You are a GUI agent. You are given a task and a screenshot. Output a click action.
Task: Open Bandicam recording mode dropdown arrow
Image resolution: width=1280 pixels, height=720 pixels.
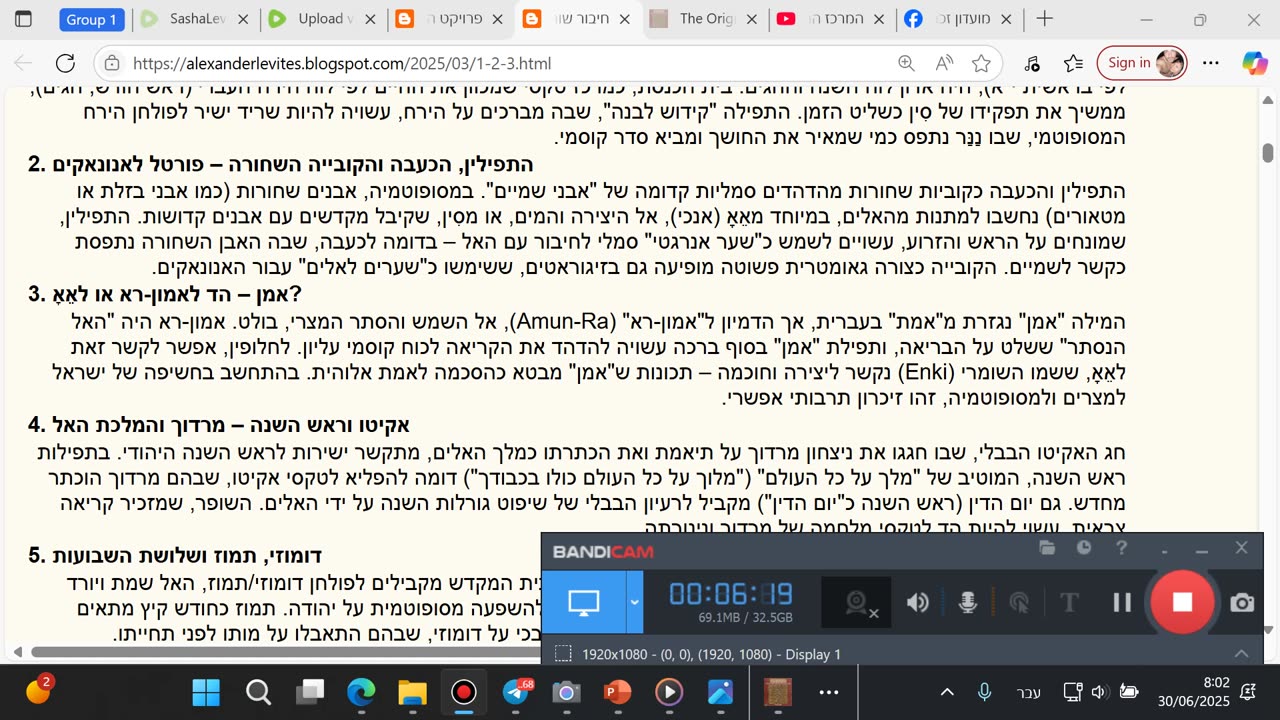(634, 602)
